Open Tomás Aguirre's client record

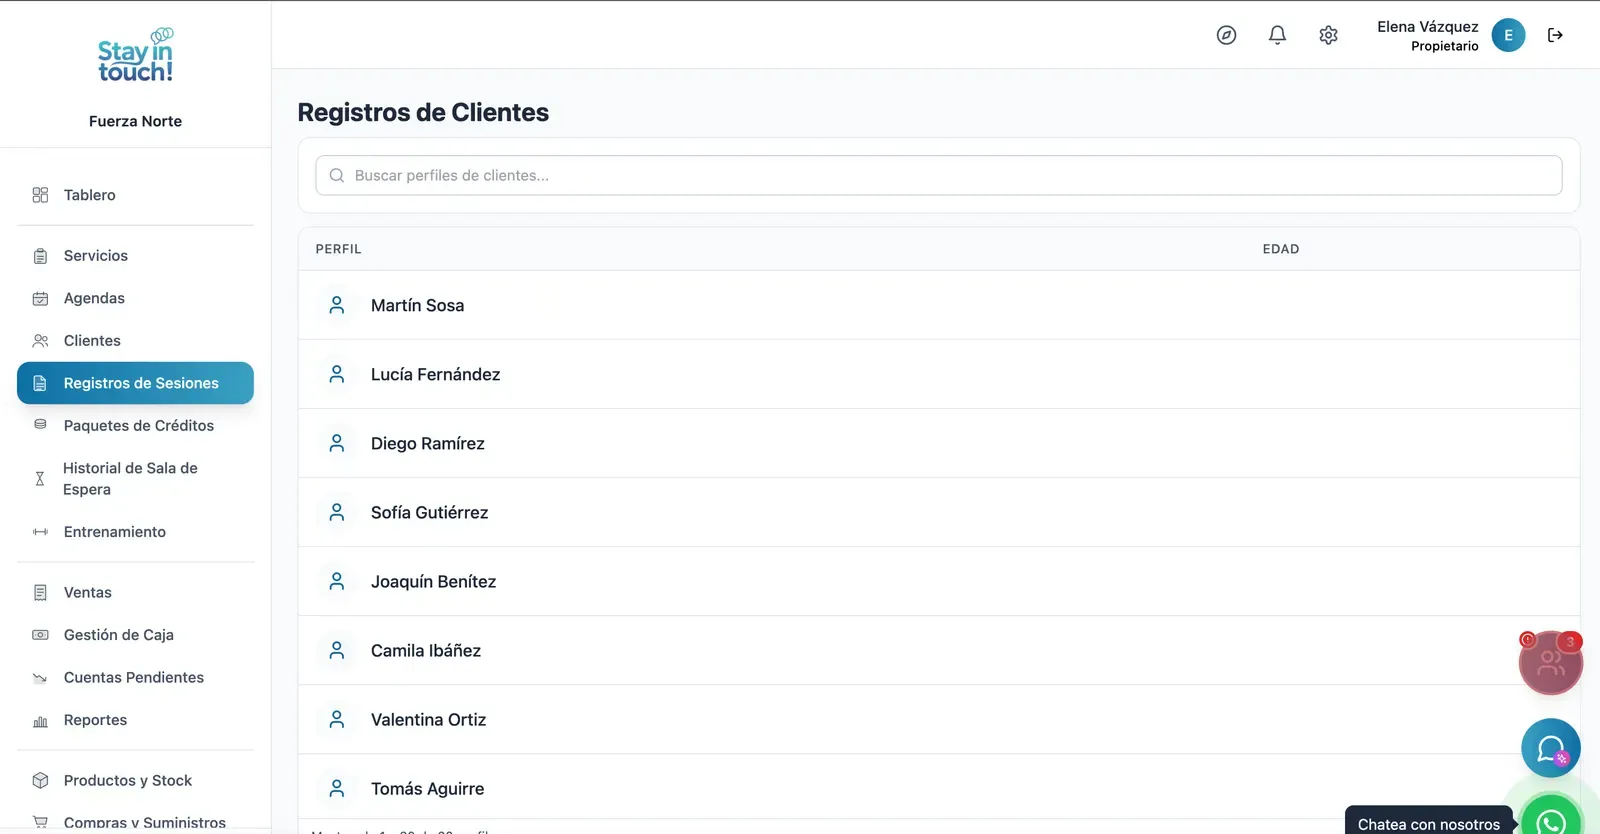point(939,788)
